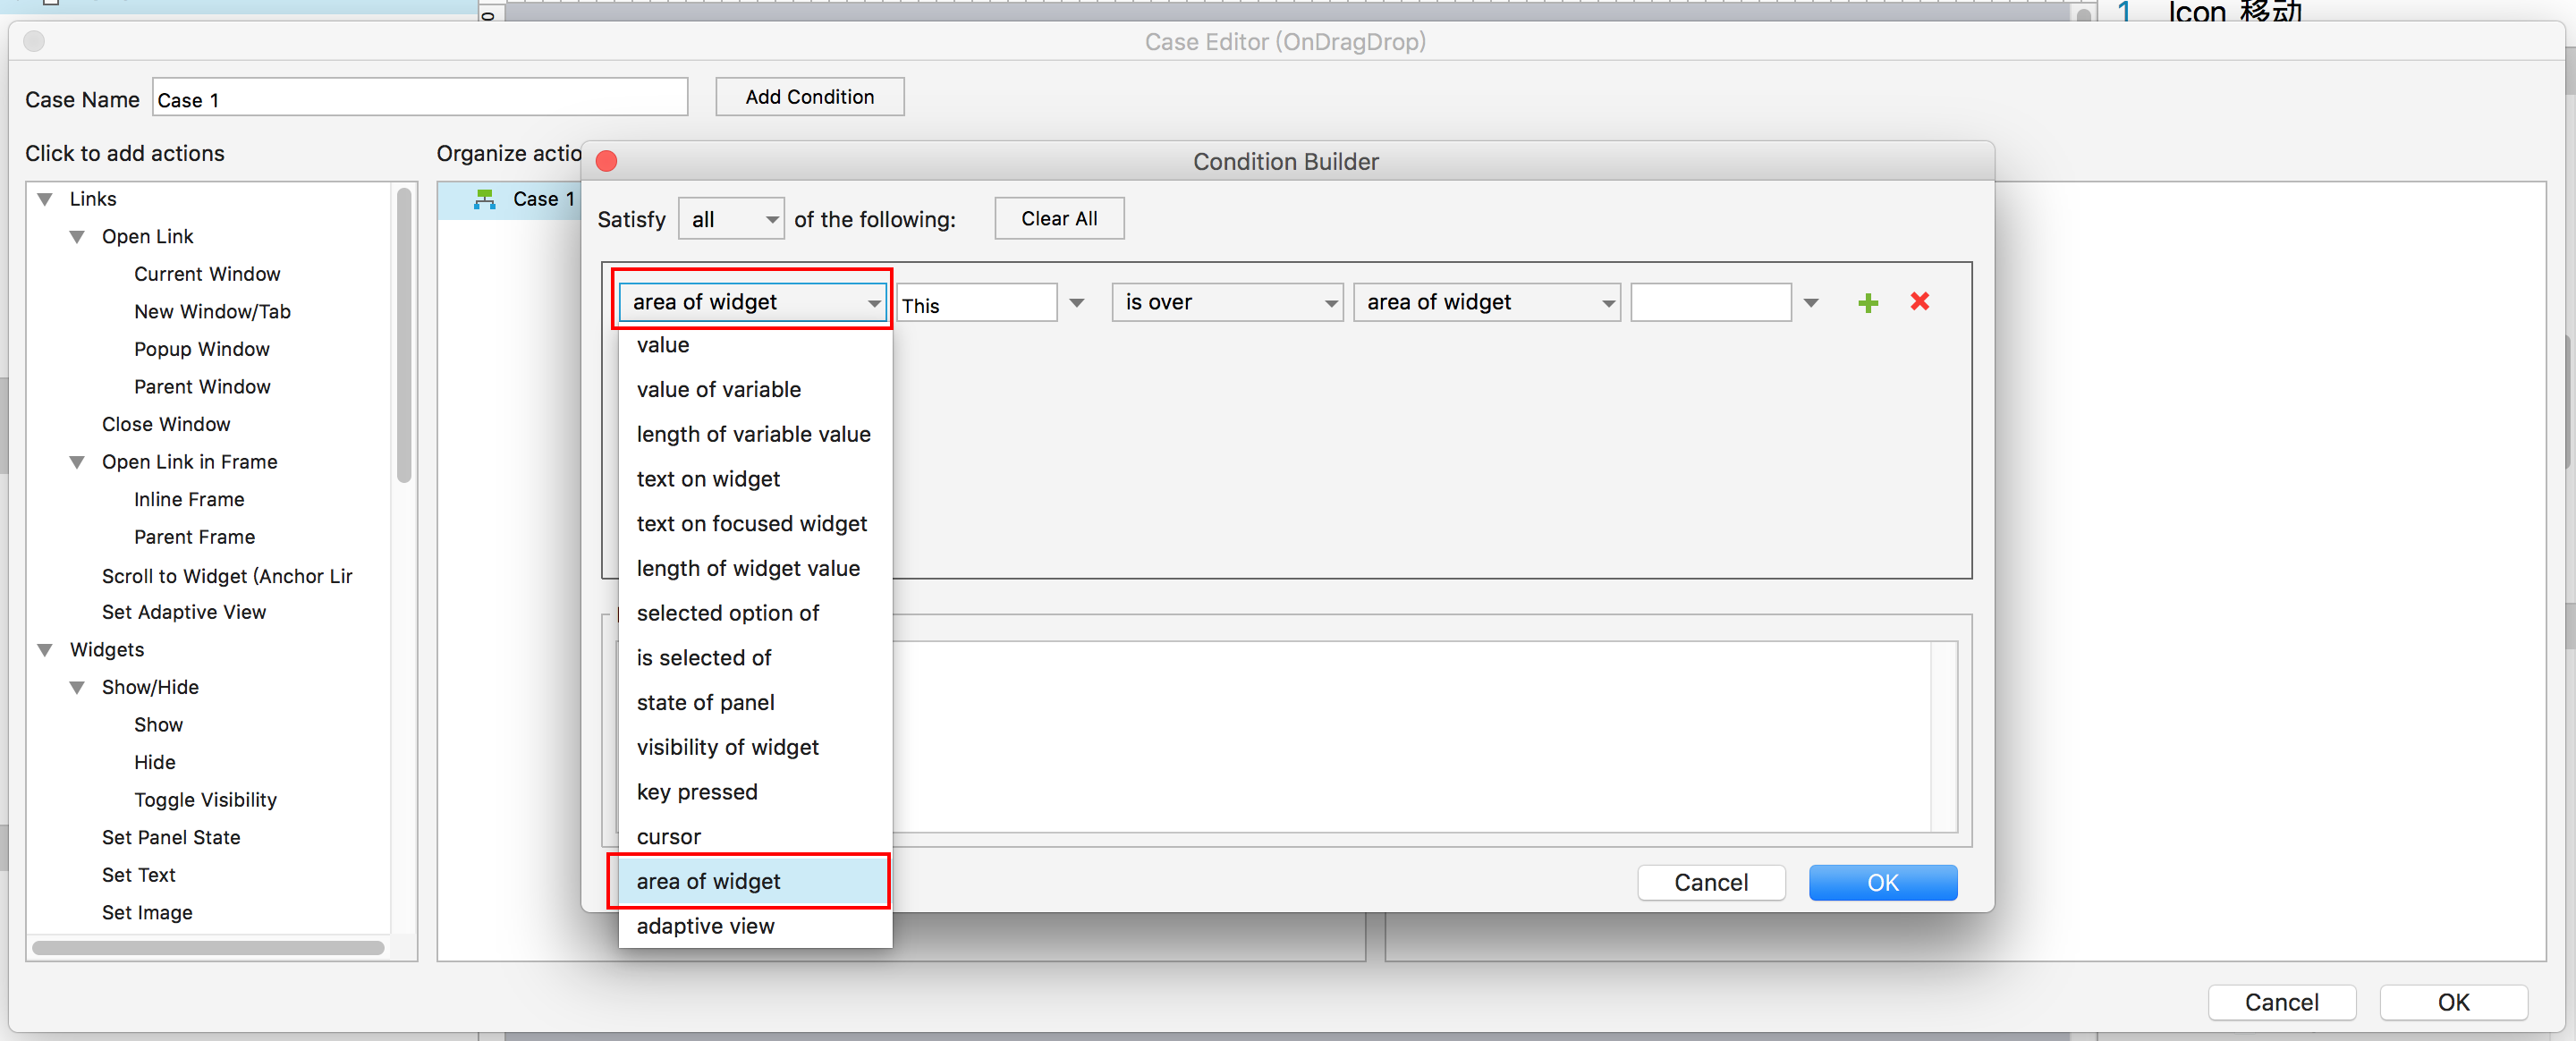
Task: Select 'value of variable' option
Action: tap(718, 389)
